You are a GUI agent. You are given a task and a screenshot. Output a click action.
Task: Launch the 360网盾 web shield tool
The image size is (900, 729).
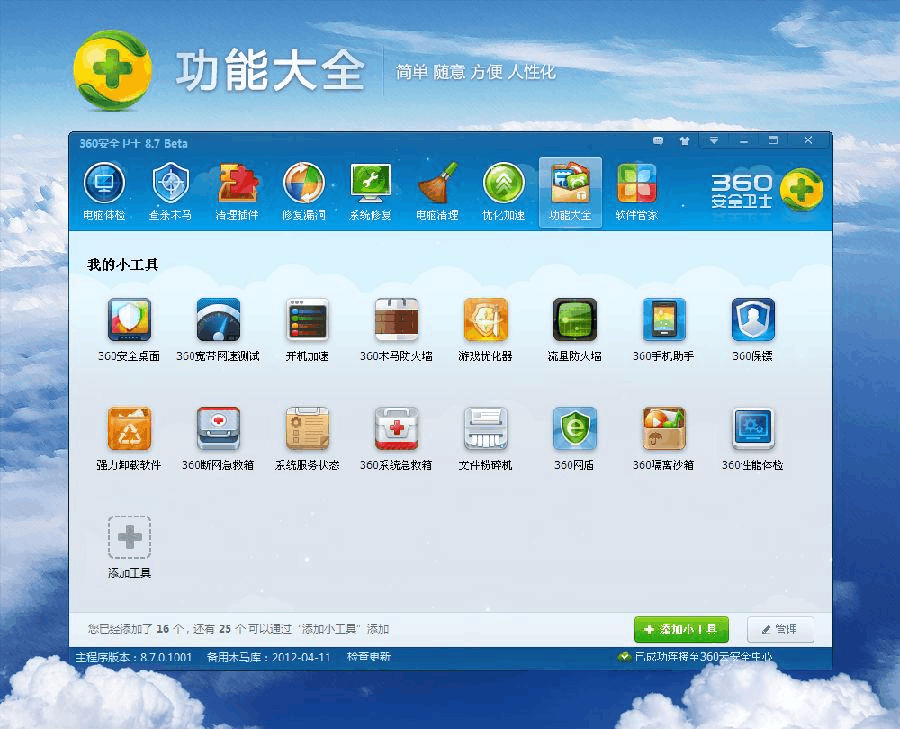click(x=574, y=439)
